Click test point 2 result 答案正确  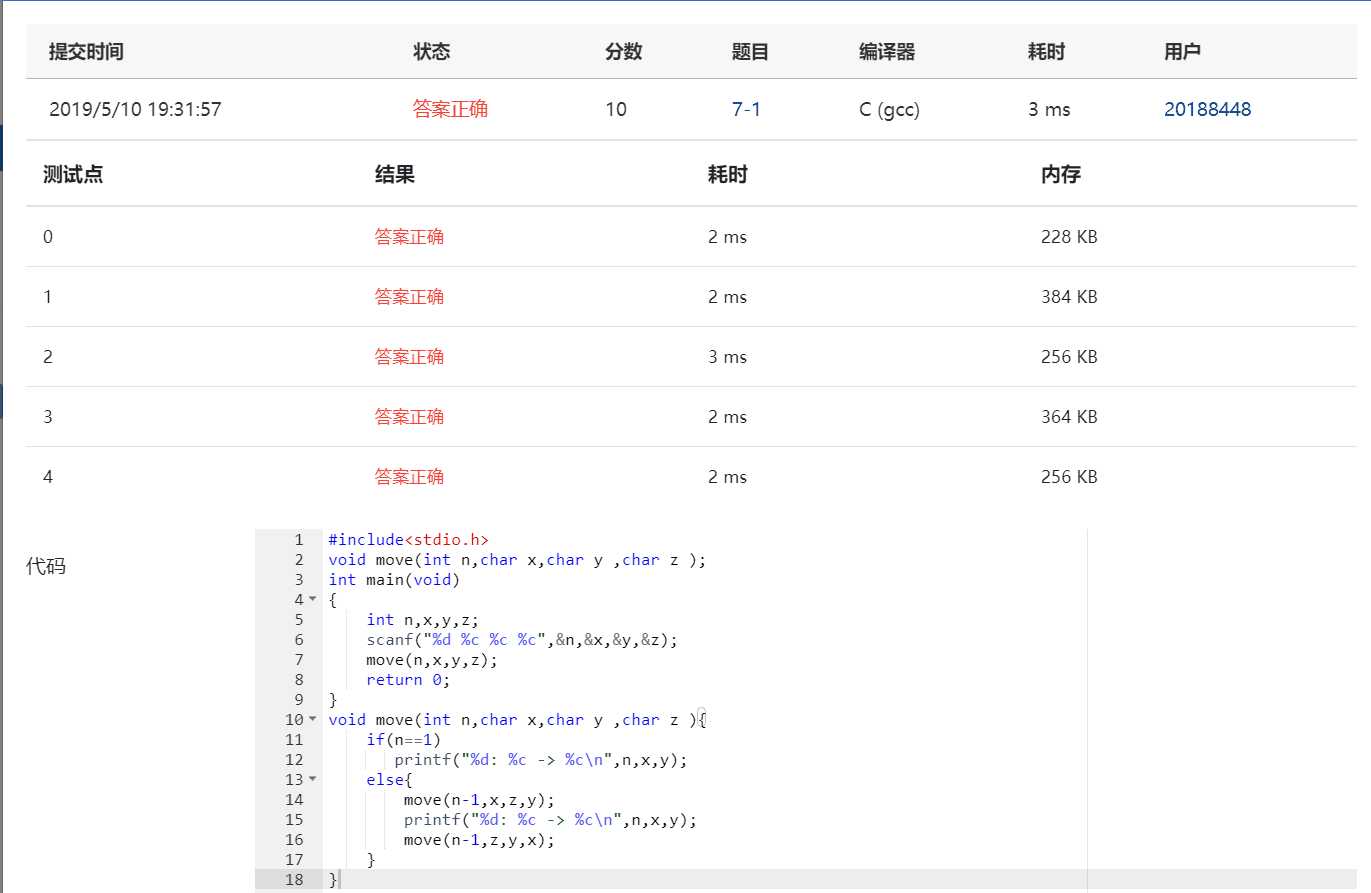pyautogui.click(x=409, y=357)
